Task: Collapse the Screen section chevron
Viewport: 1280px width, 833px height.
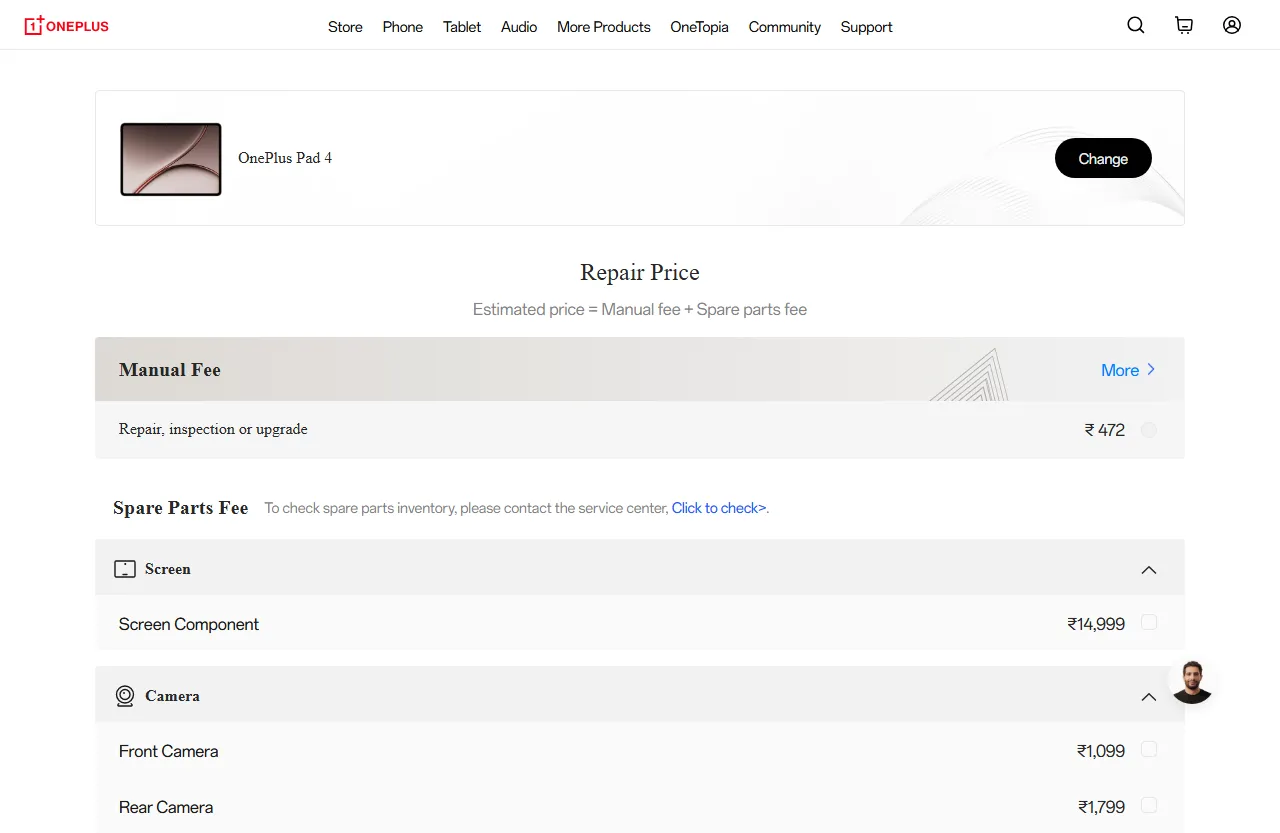Action: 1149,569
